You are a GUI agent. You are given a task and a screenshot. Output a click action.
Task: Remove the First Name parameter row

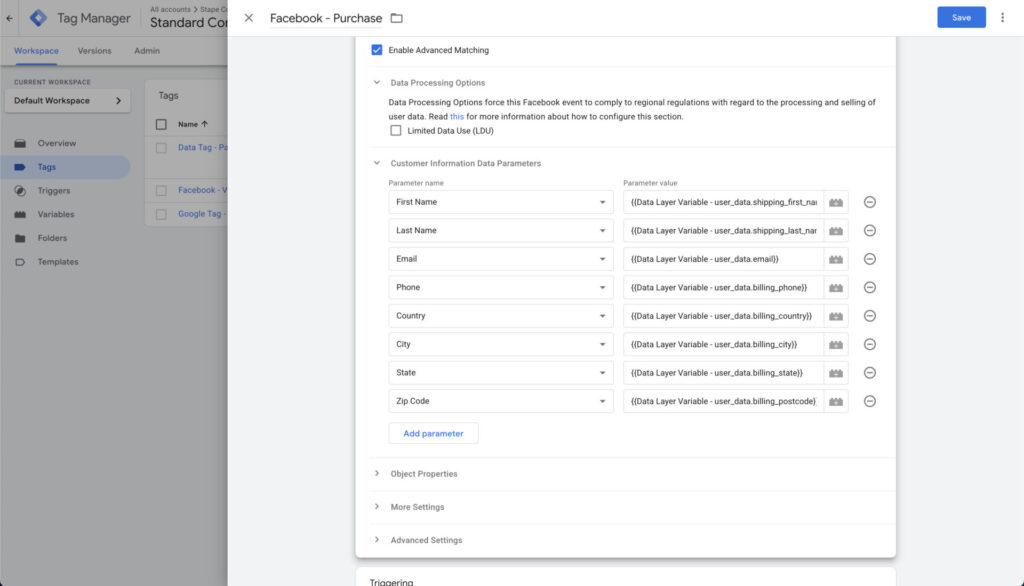point(869,202)
